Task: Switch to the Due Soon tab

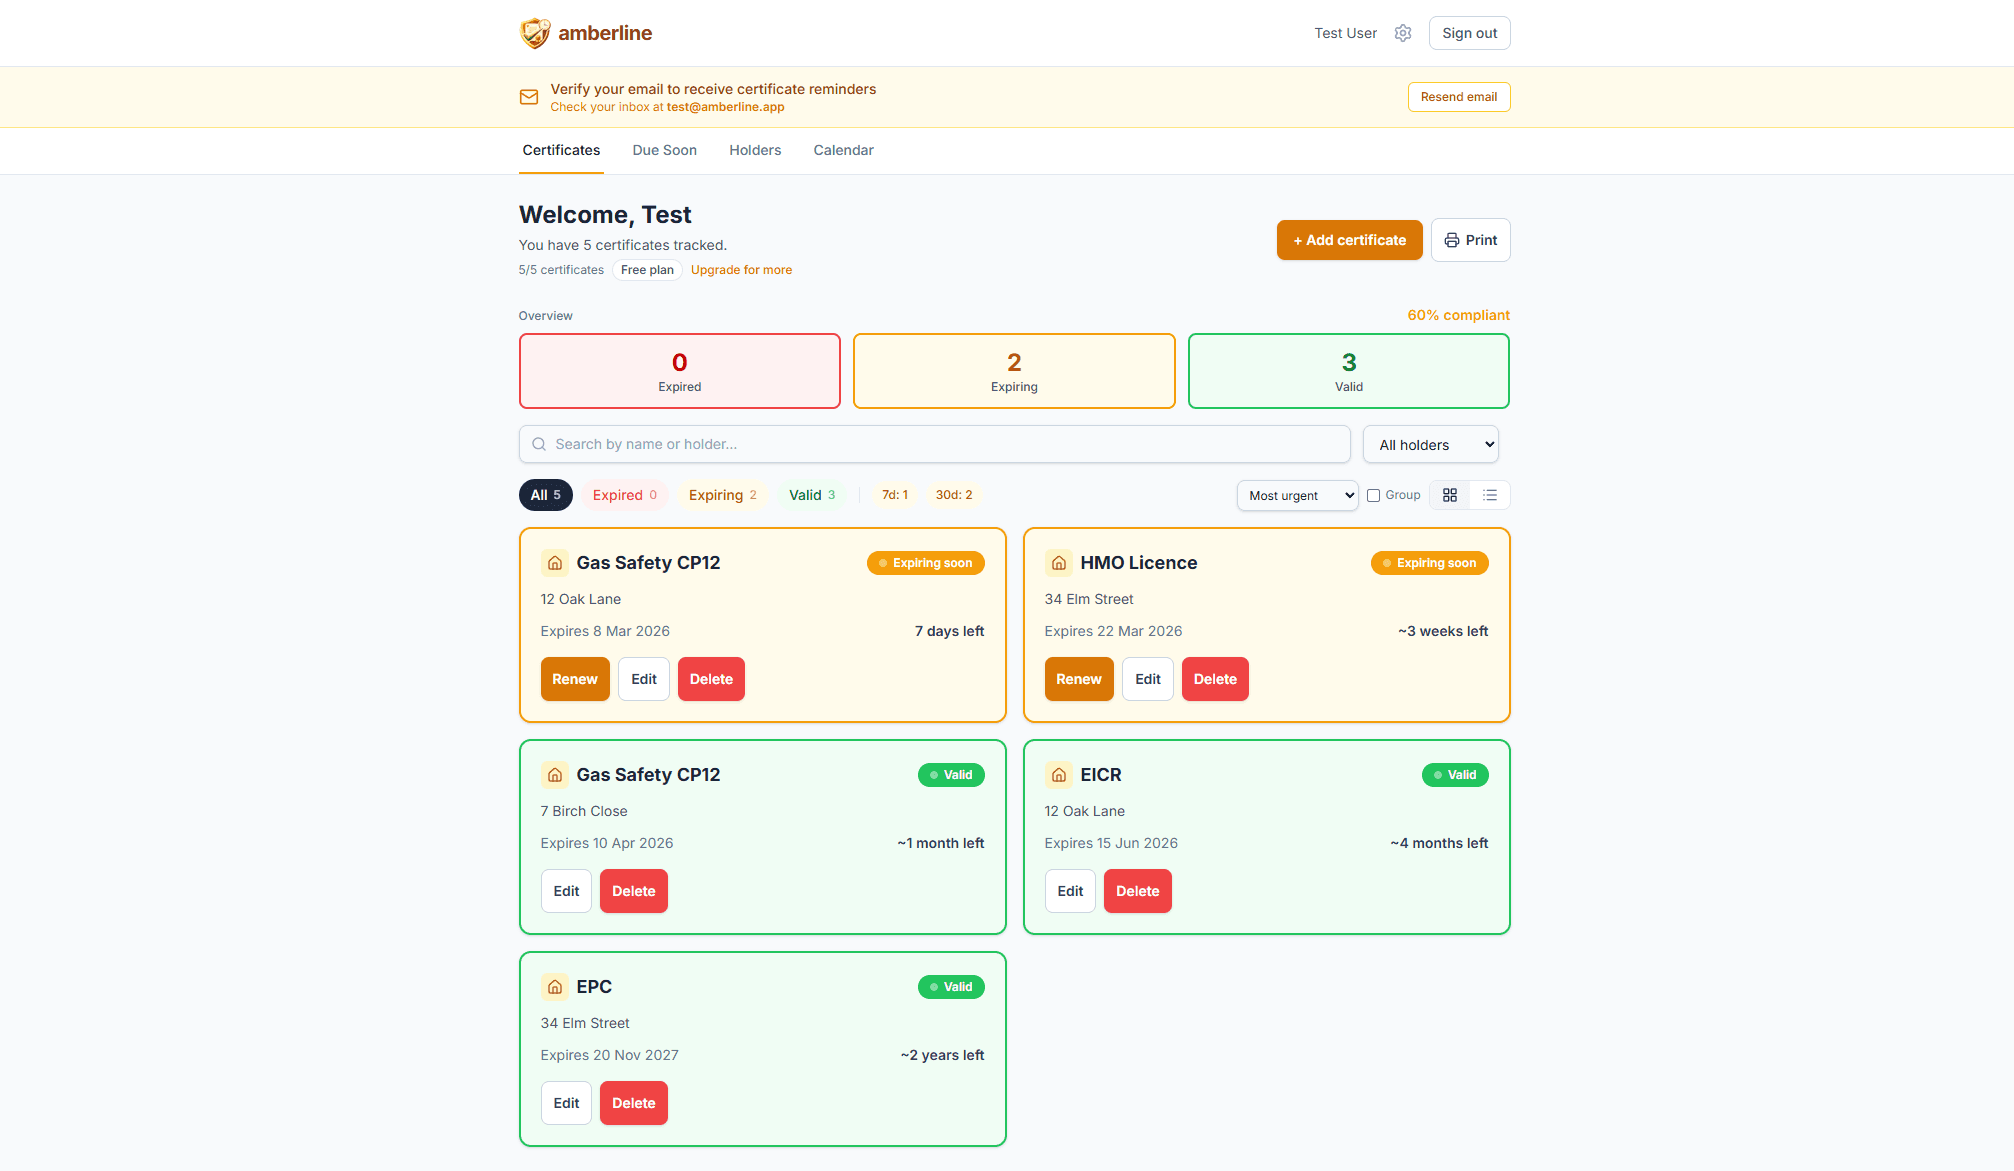Action: tap(664, 150)
